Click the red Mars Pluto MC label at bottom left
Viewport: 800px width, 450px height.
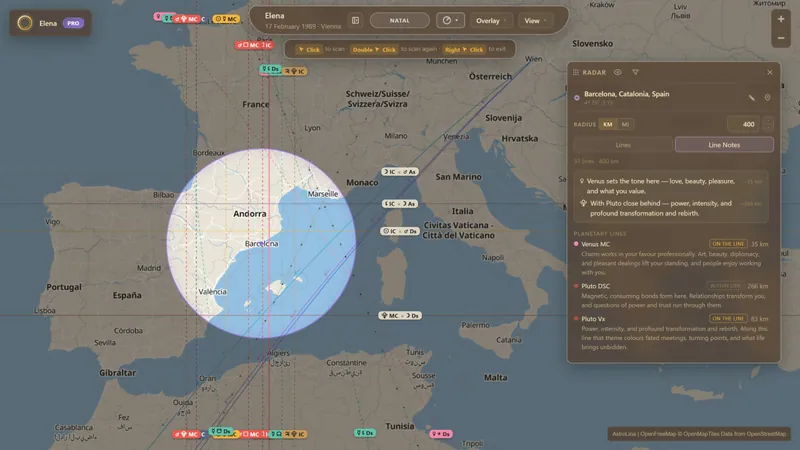(186, 434)
